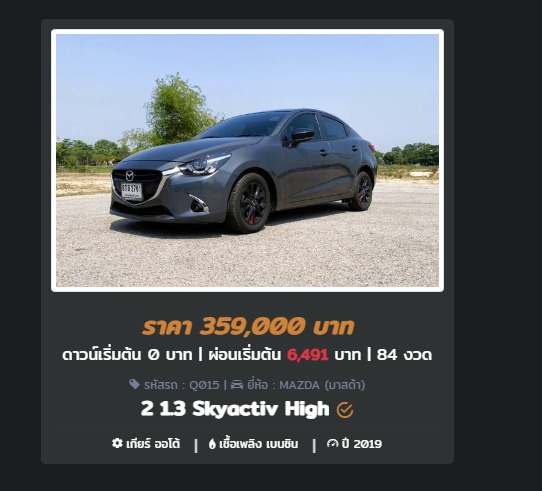
Task: Click the car icon beside ยี่ห้อ
Action: tap(237, 385)
